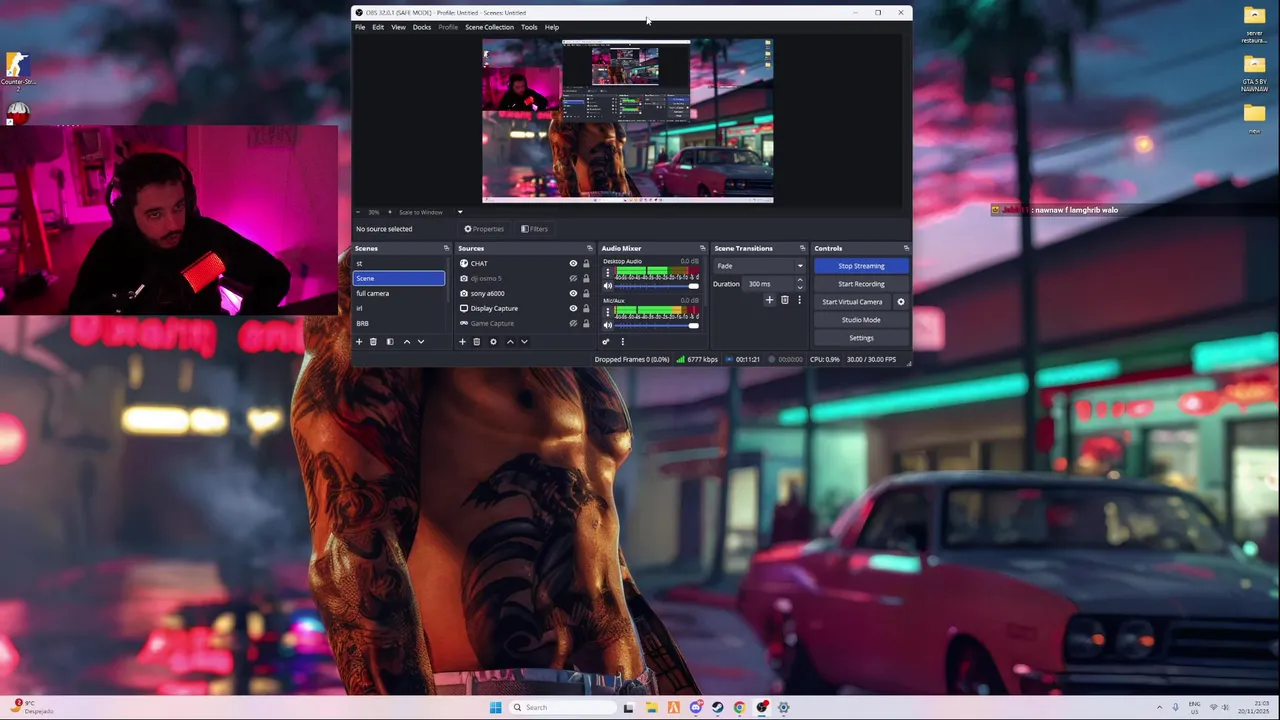Viewport: 1280px width, 720px height.
Task: Open source Filters button
Action: 534,229
